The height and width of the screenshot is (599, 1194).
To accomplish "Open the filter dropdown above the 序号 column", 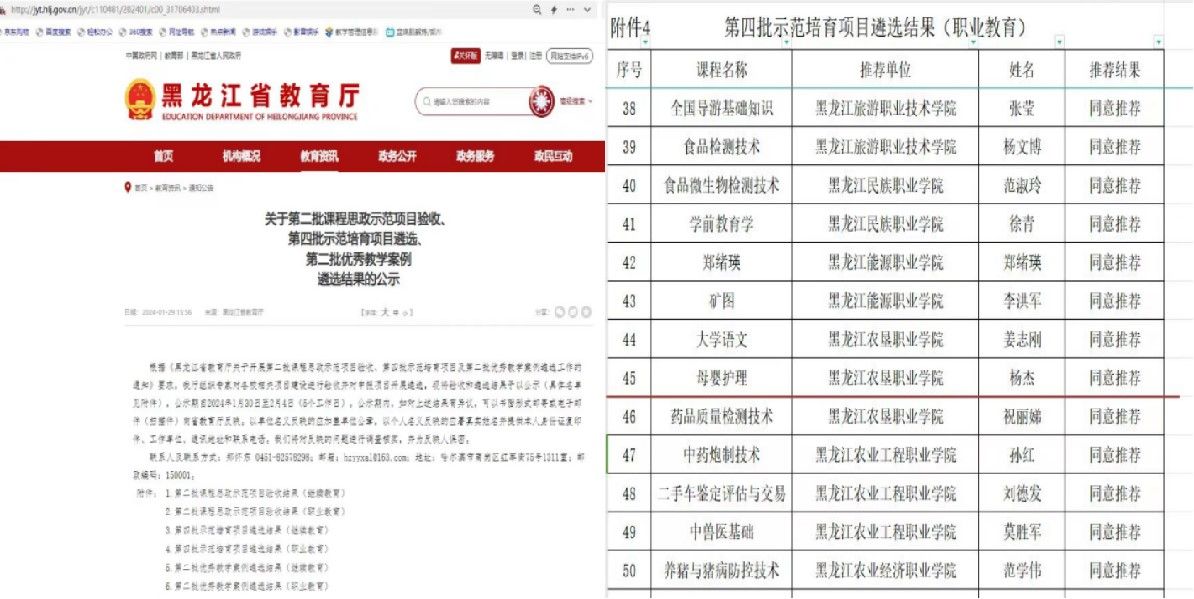I will (x=645, y=42).
